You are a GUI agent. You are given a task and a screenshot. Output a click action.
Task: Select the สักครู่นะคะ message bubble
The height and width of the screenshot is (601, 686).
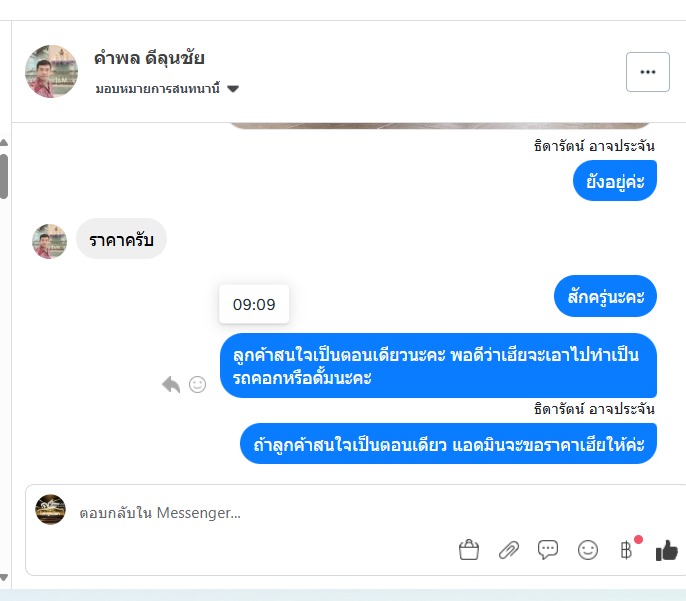(x=605, y=296)
